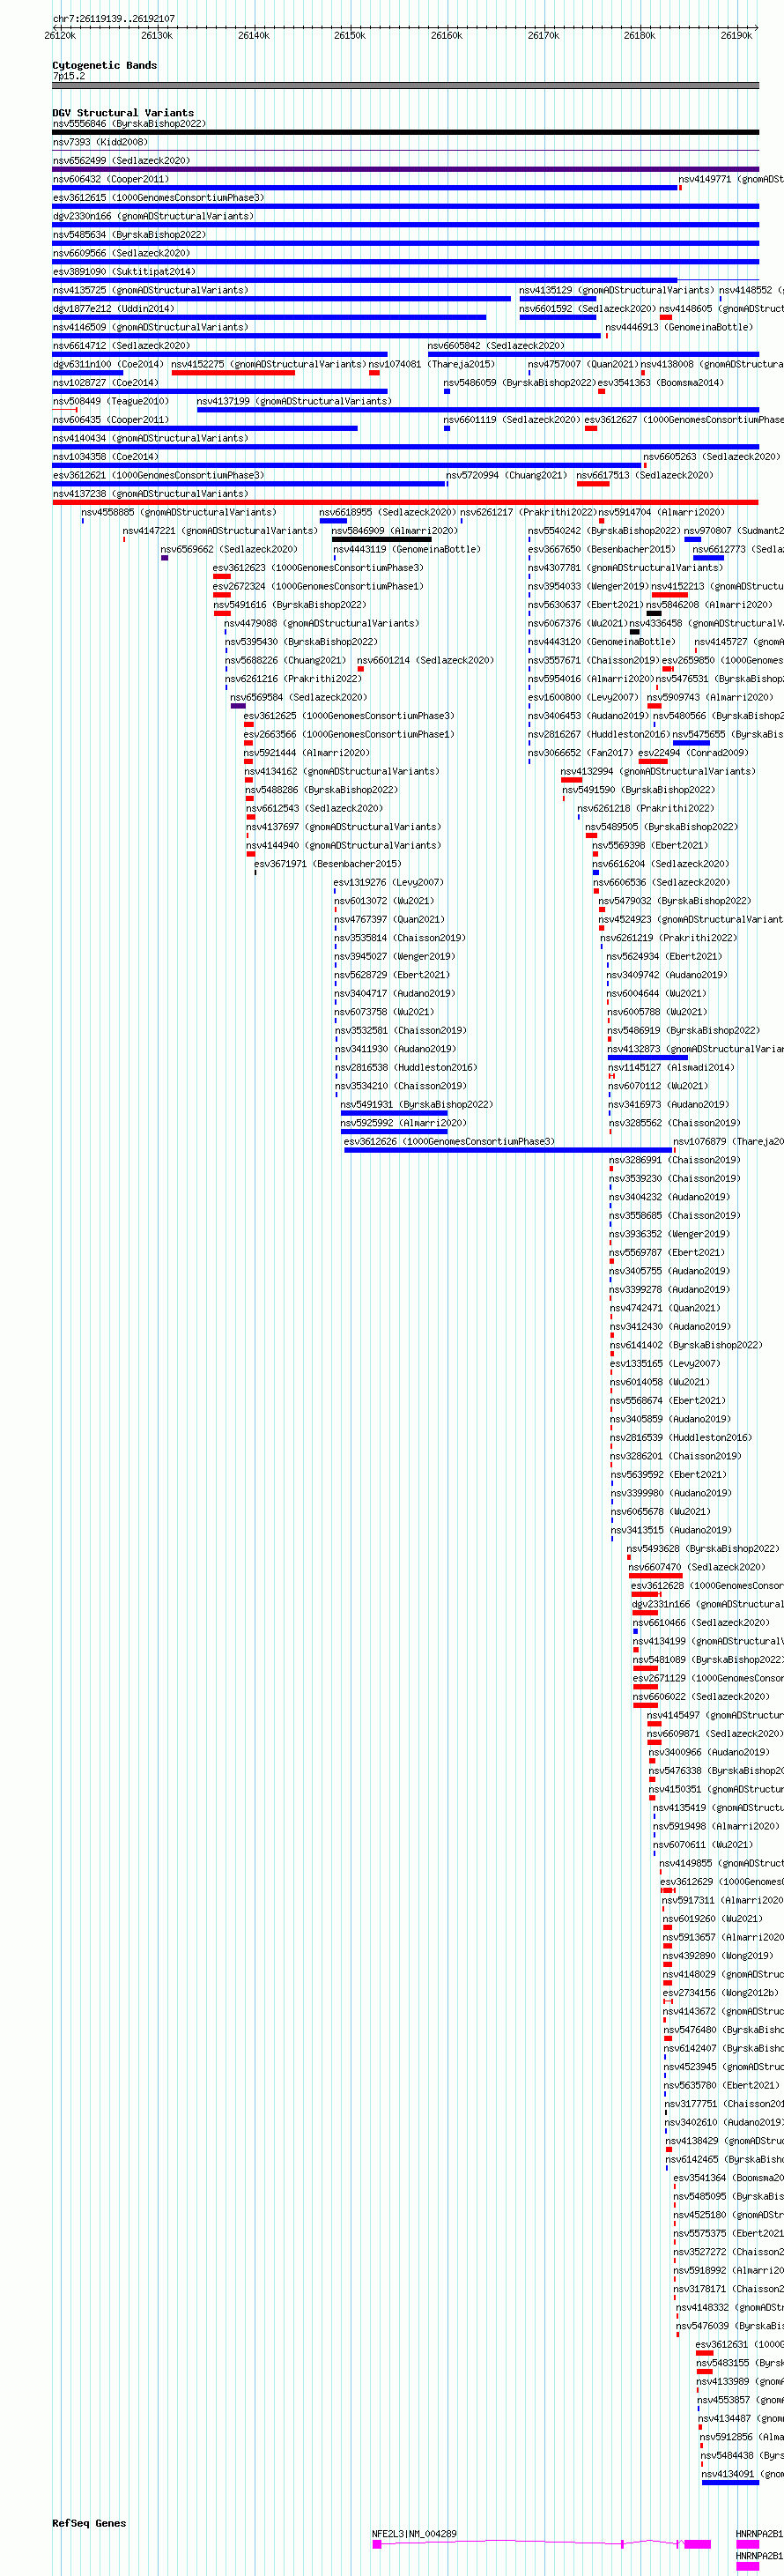Open variant nsv4446913 (GenomeinaBottle)
This screenshot has width=784, height=2576.
[679, 328]
